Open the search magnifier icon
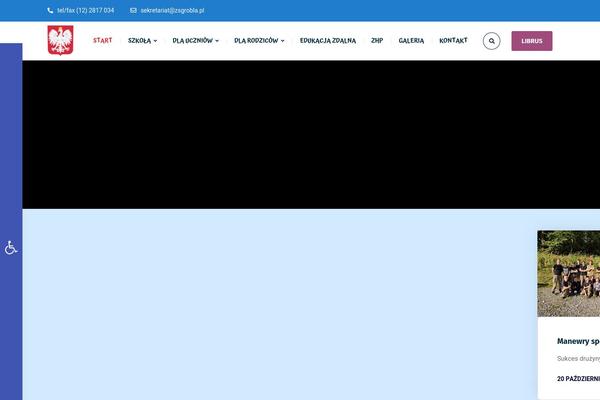This screenshot has height=400, width=600. 491,41
